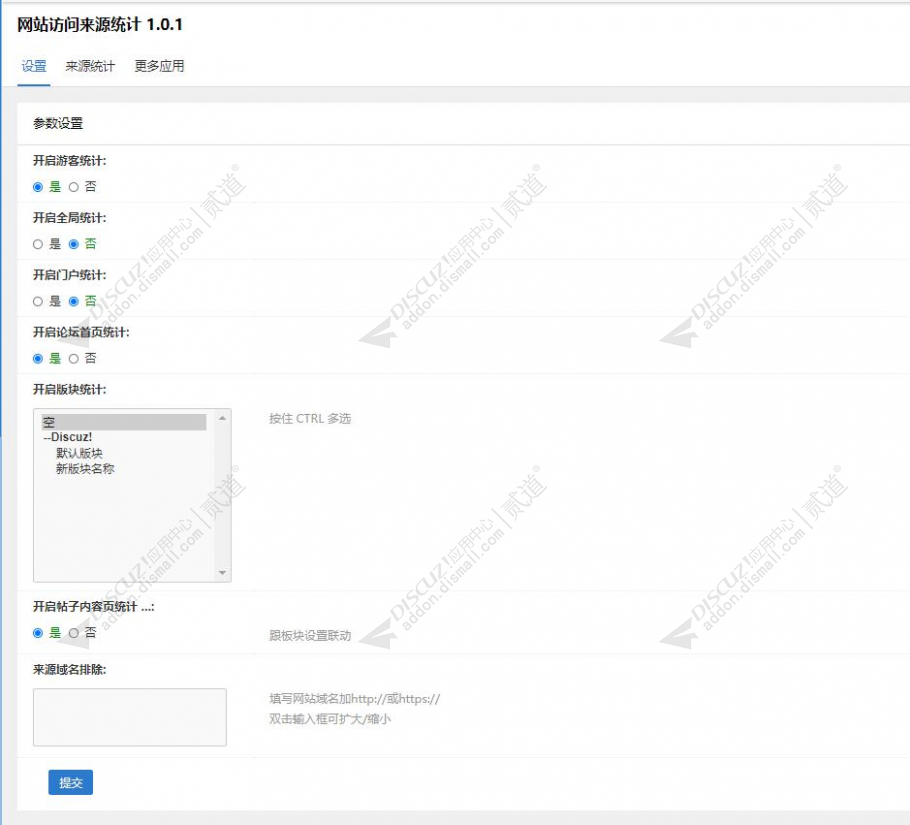The height and width of the screenshot is (825, 910).
Task: Select 否 for 开启游客统计
Action: (74, 187)
